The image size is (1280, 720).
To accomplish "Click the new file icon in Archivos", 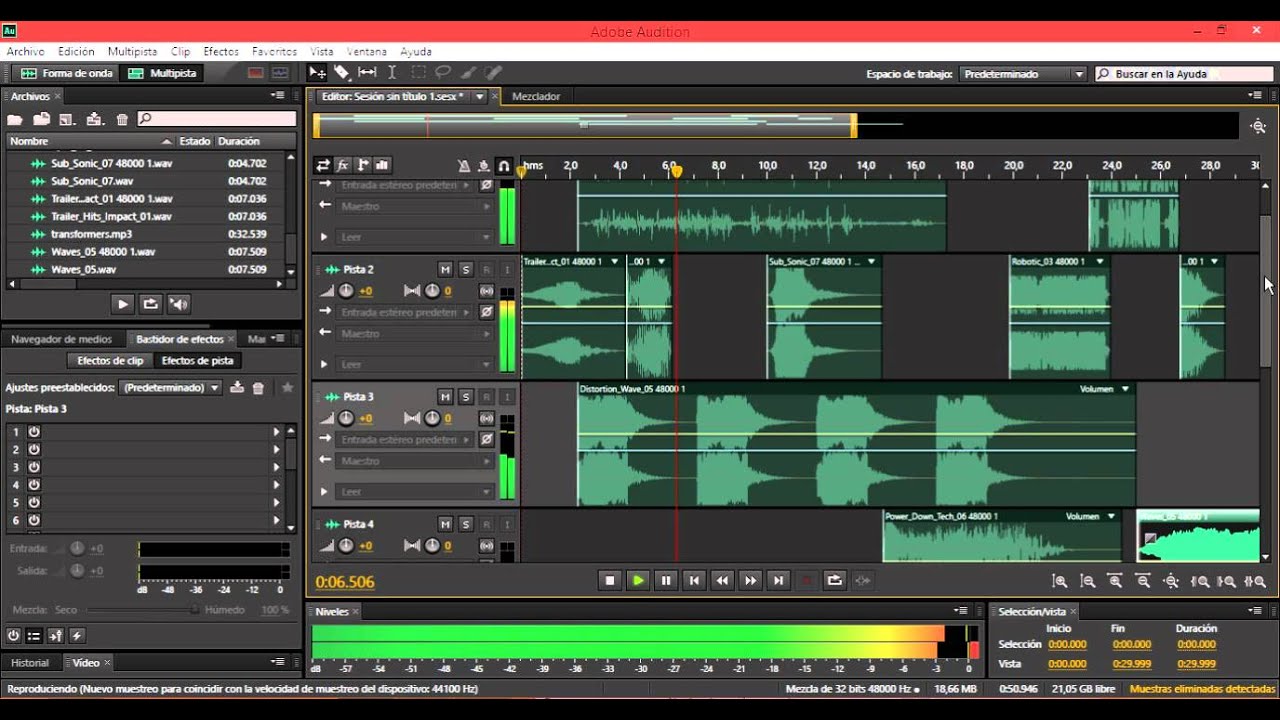I will (x=67, y=119).
